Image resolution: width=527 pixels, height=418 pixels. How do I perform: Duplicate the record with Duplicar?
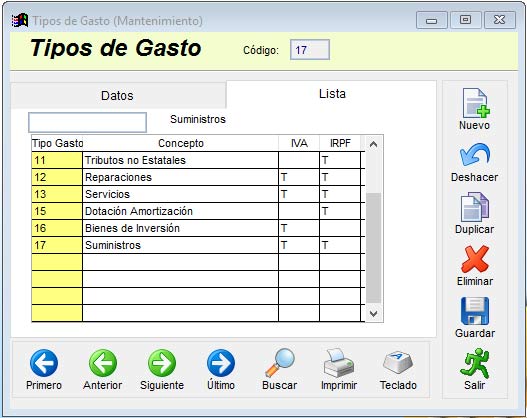[474, 207]
